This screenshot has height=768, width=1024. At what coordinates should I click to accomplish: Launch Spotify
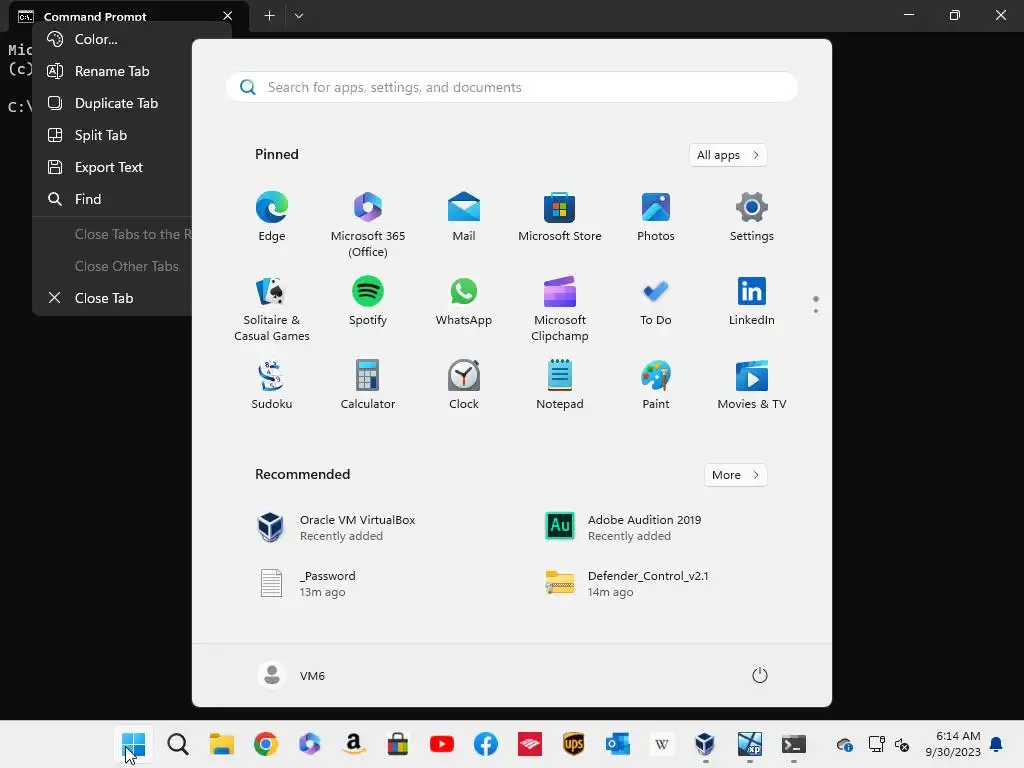(368, 301)
